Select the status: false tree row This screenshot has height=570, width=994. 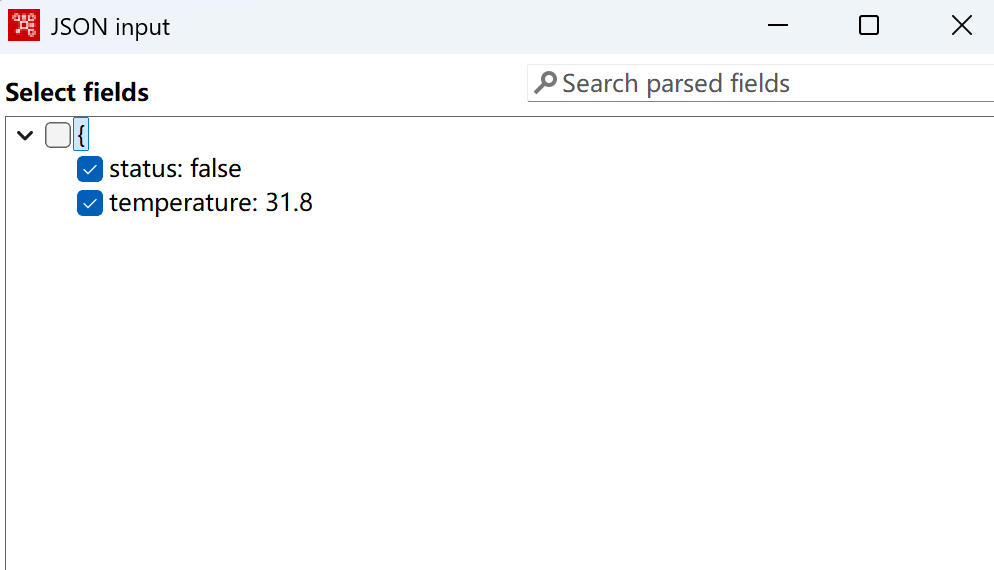click(175, 169)
